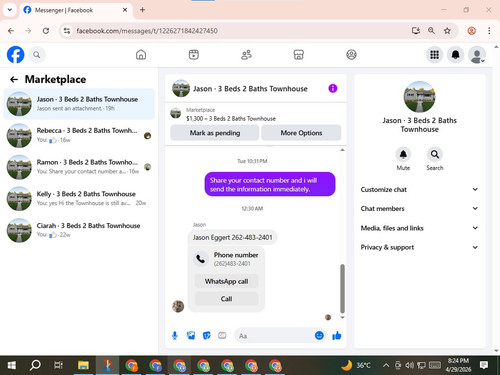
Task: Click the chat scrollbar thumb
Action: point(342,289)
